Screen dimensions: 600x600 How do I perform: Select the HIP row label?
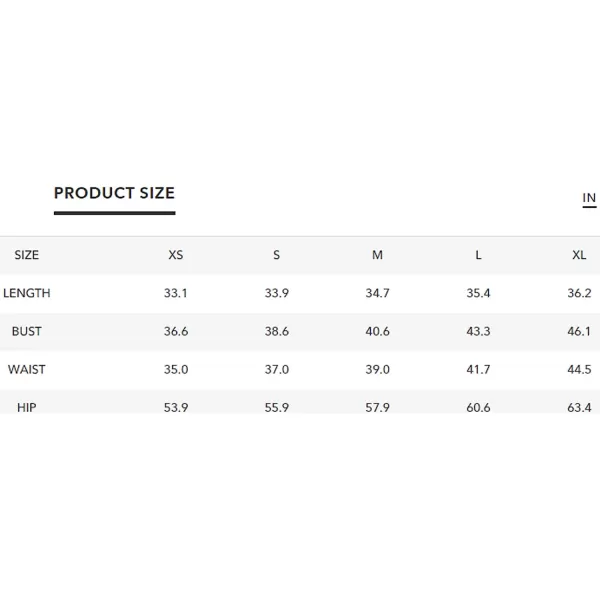26,408
